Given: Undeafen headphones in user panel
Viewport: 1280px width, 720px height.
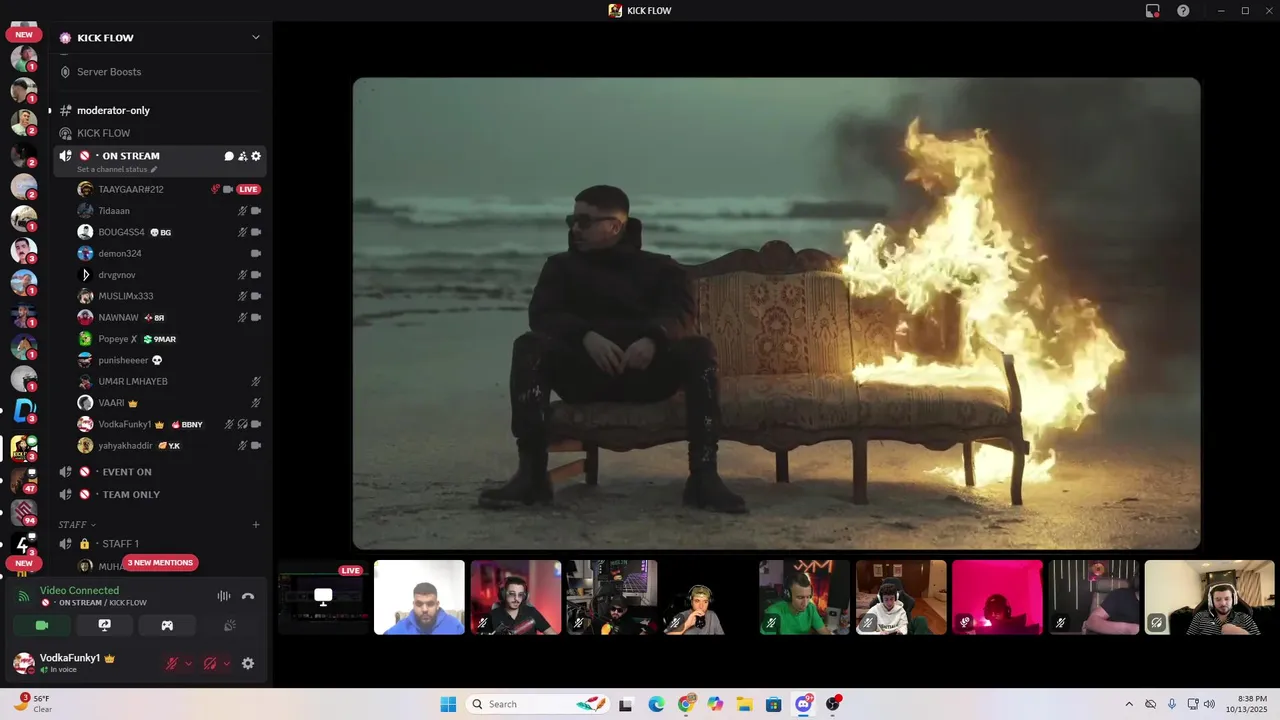Looking at the screenshot, I should click(210, 663).
